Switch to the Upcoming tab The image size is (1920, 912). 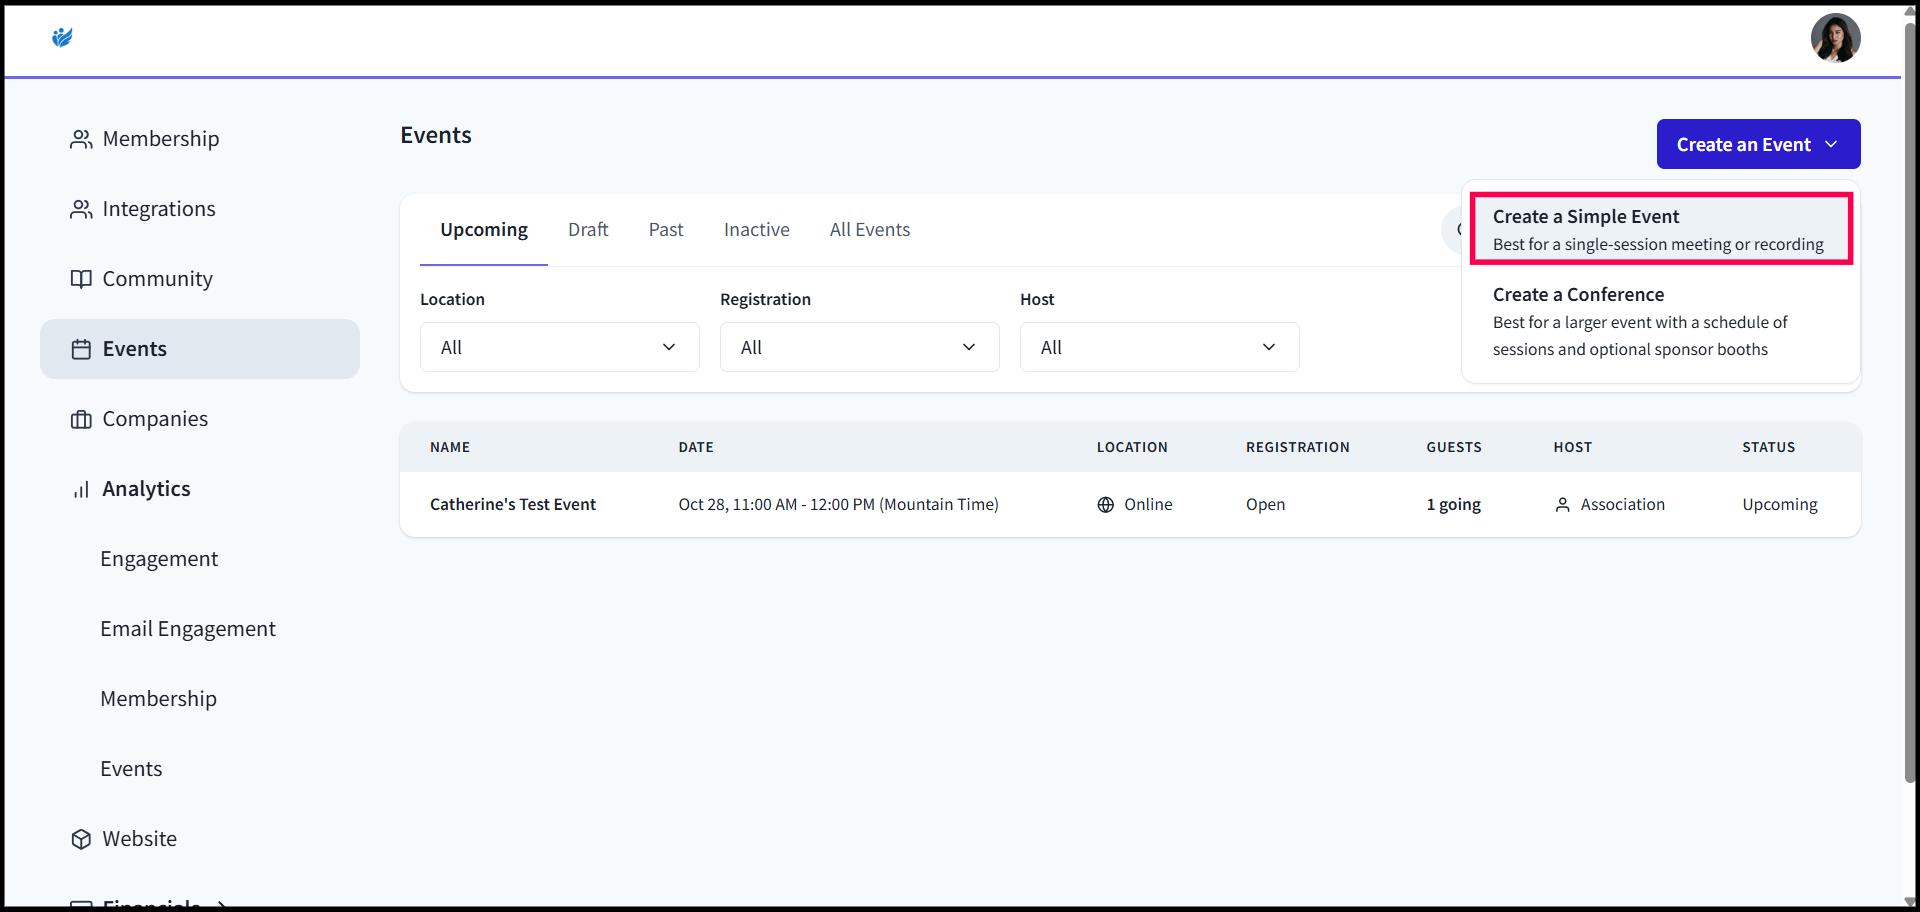pyautogui.click(x=484, y=230)
